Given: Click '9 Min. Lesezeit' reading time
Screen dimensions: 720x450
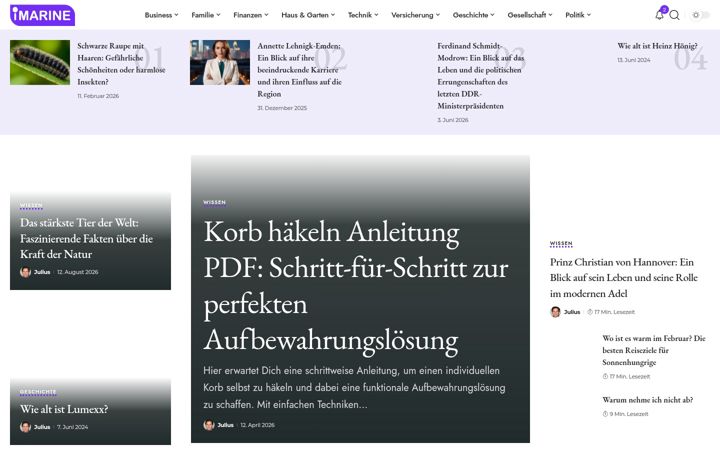Looking at the screenshot, I should [x=625, y=414].
